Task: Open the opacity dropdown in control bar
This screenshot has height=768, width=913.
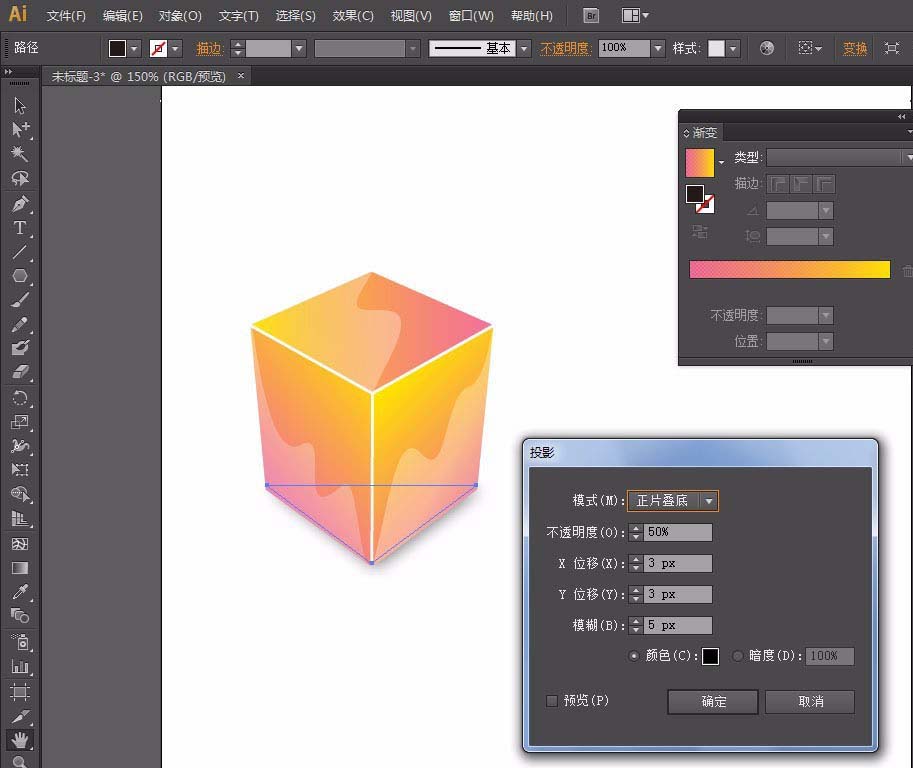Action: tap(657, 47)
